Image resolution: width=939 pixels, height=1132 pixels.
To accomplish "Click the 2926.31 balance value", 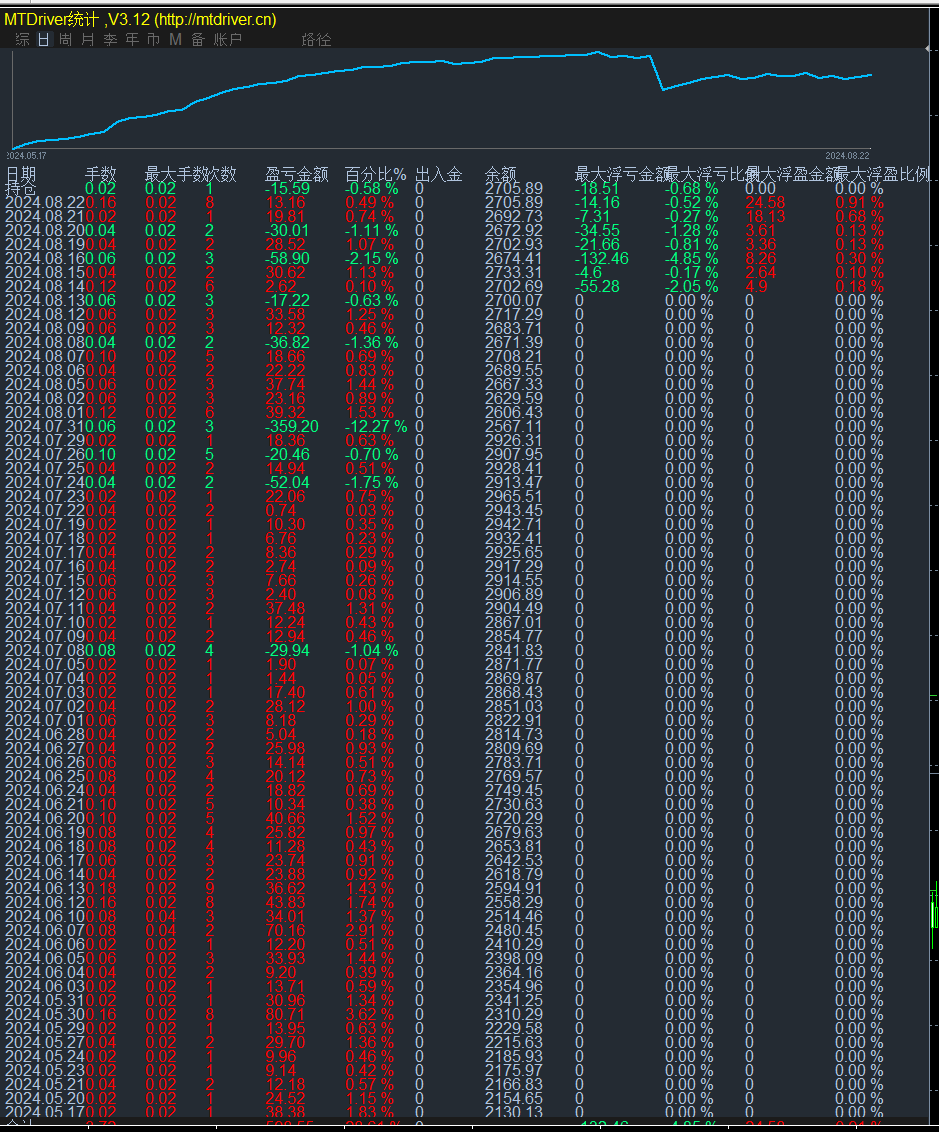I will click(x=514, y=440).
